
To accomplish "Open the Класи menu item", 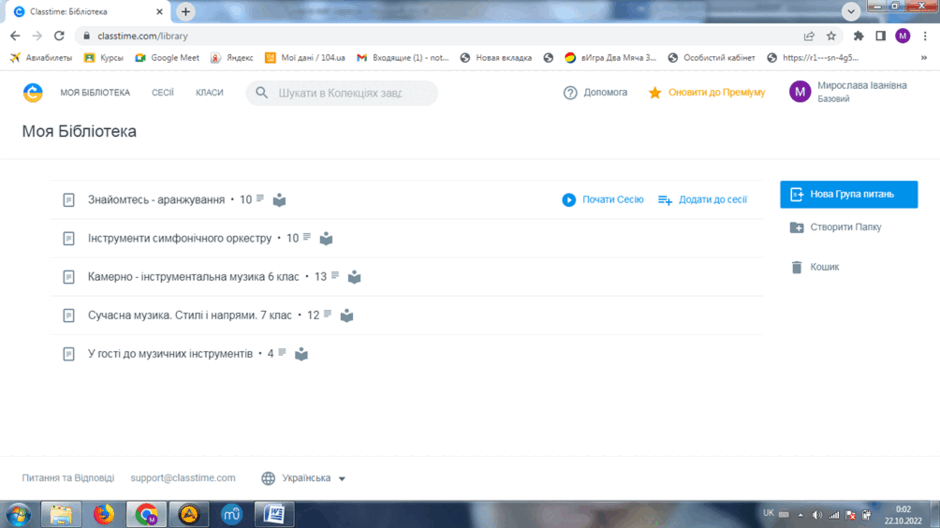I will pyautogui.click(x=209, y=93).
